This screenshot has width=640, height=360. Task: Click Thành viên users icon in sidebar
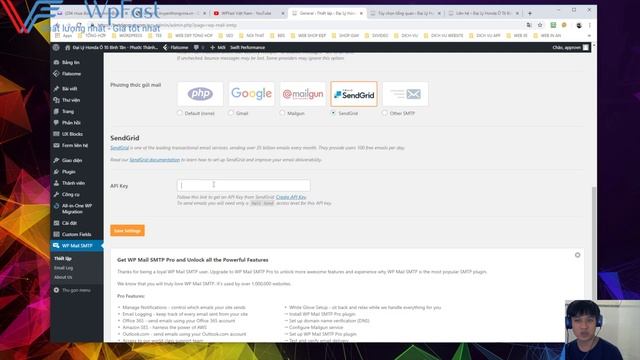[56, 183]
